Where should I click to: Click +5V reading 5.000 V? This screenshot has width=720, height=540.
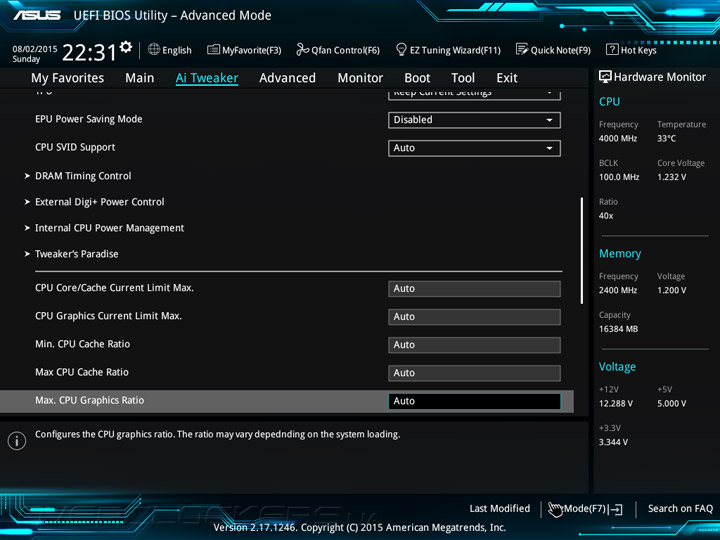coord(672,404)
